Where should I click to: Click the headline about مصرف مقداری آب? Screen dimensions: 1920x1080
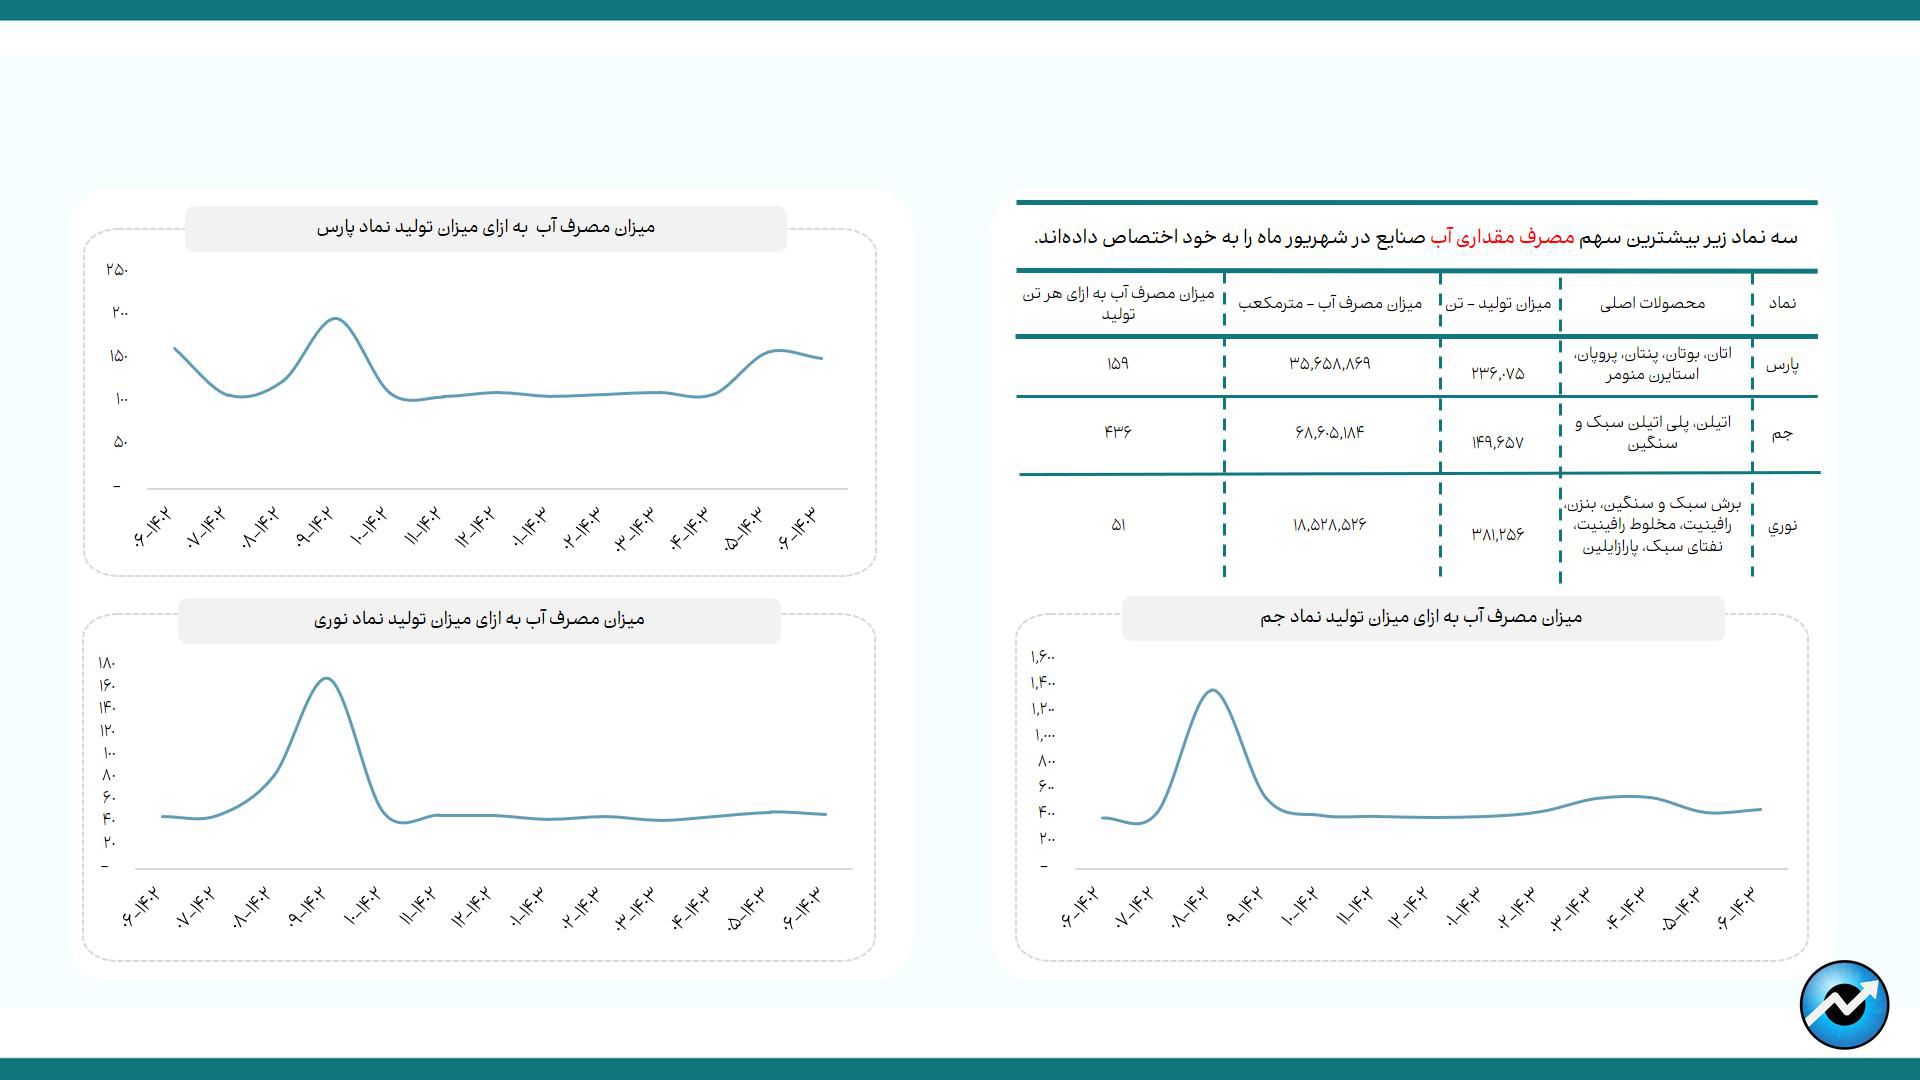[1415, 237]
